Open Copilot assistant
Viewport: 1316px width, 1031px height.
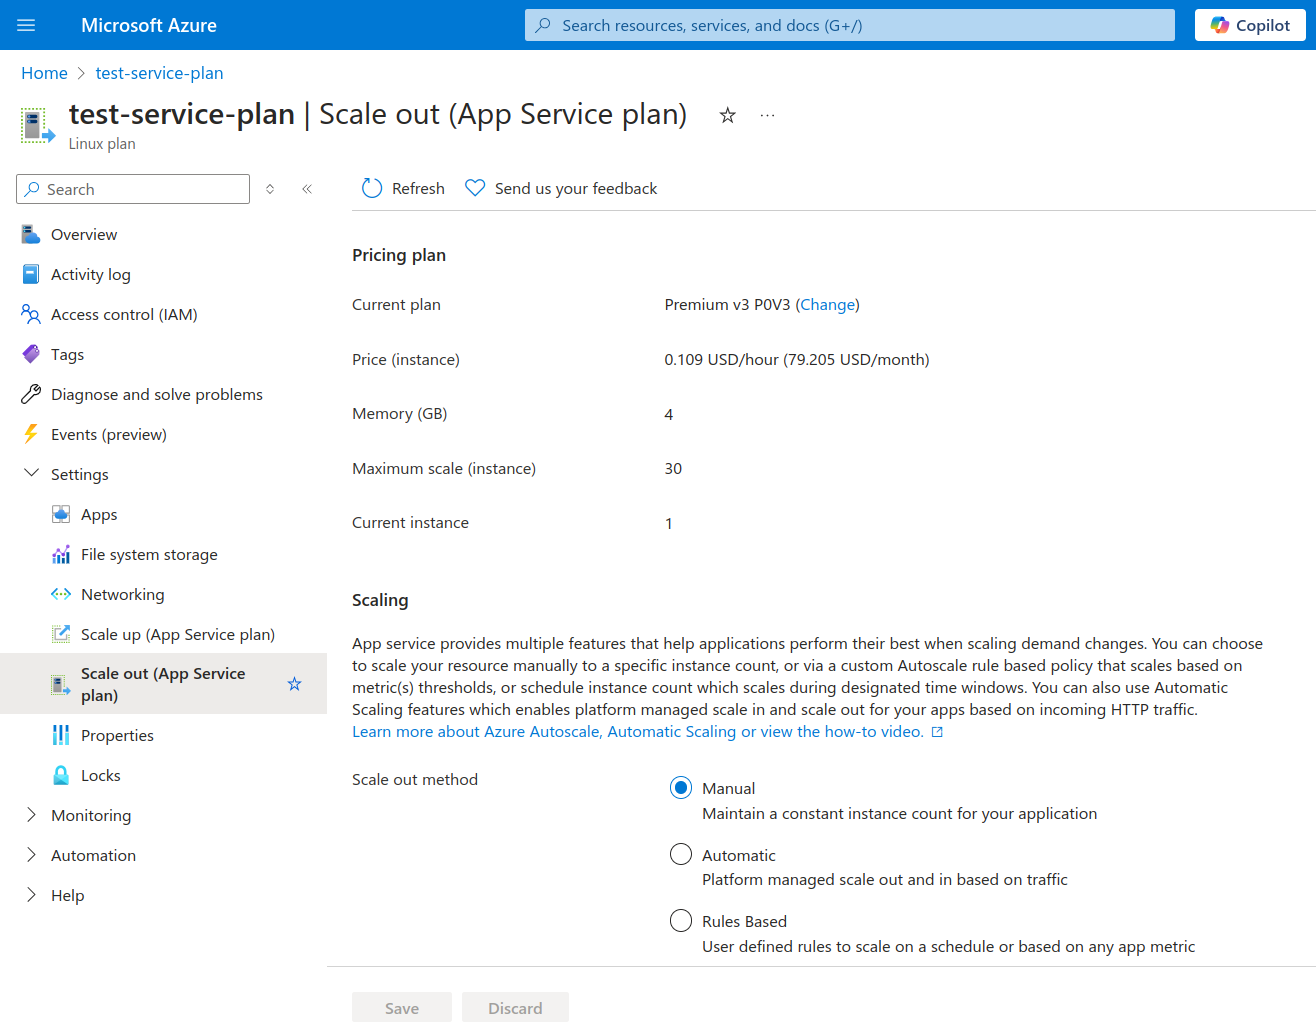tap(1250, 25)
